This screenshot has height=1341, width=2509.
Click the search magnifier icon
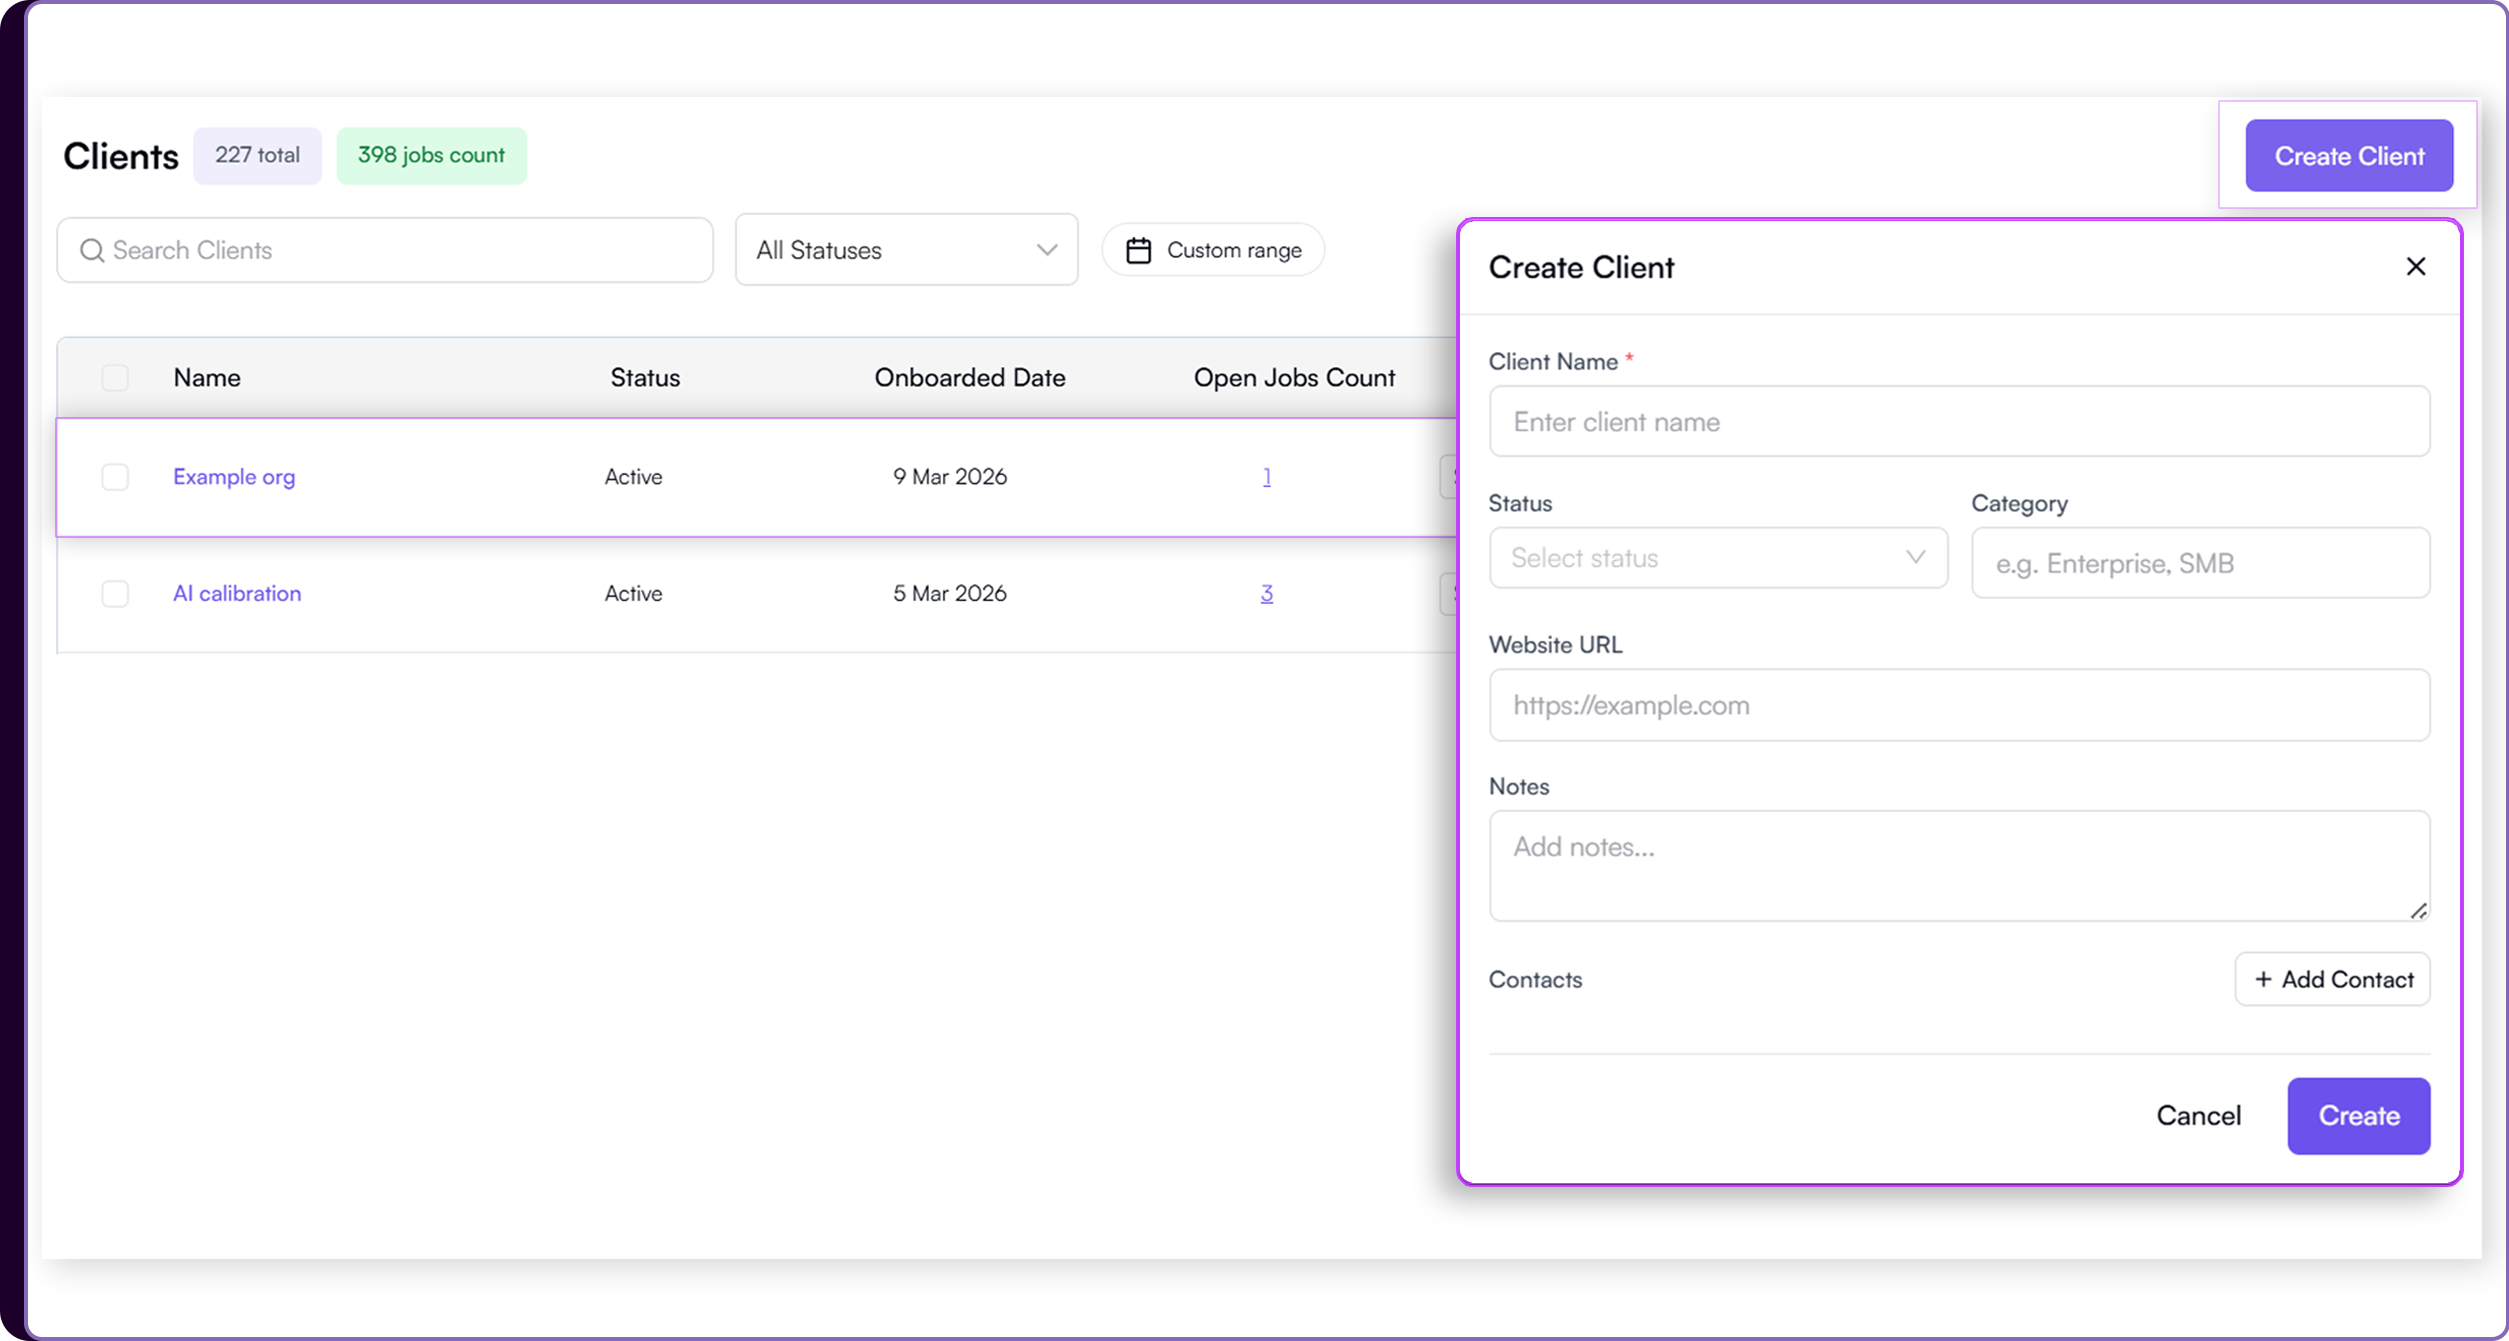click(x=92, y=250)
